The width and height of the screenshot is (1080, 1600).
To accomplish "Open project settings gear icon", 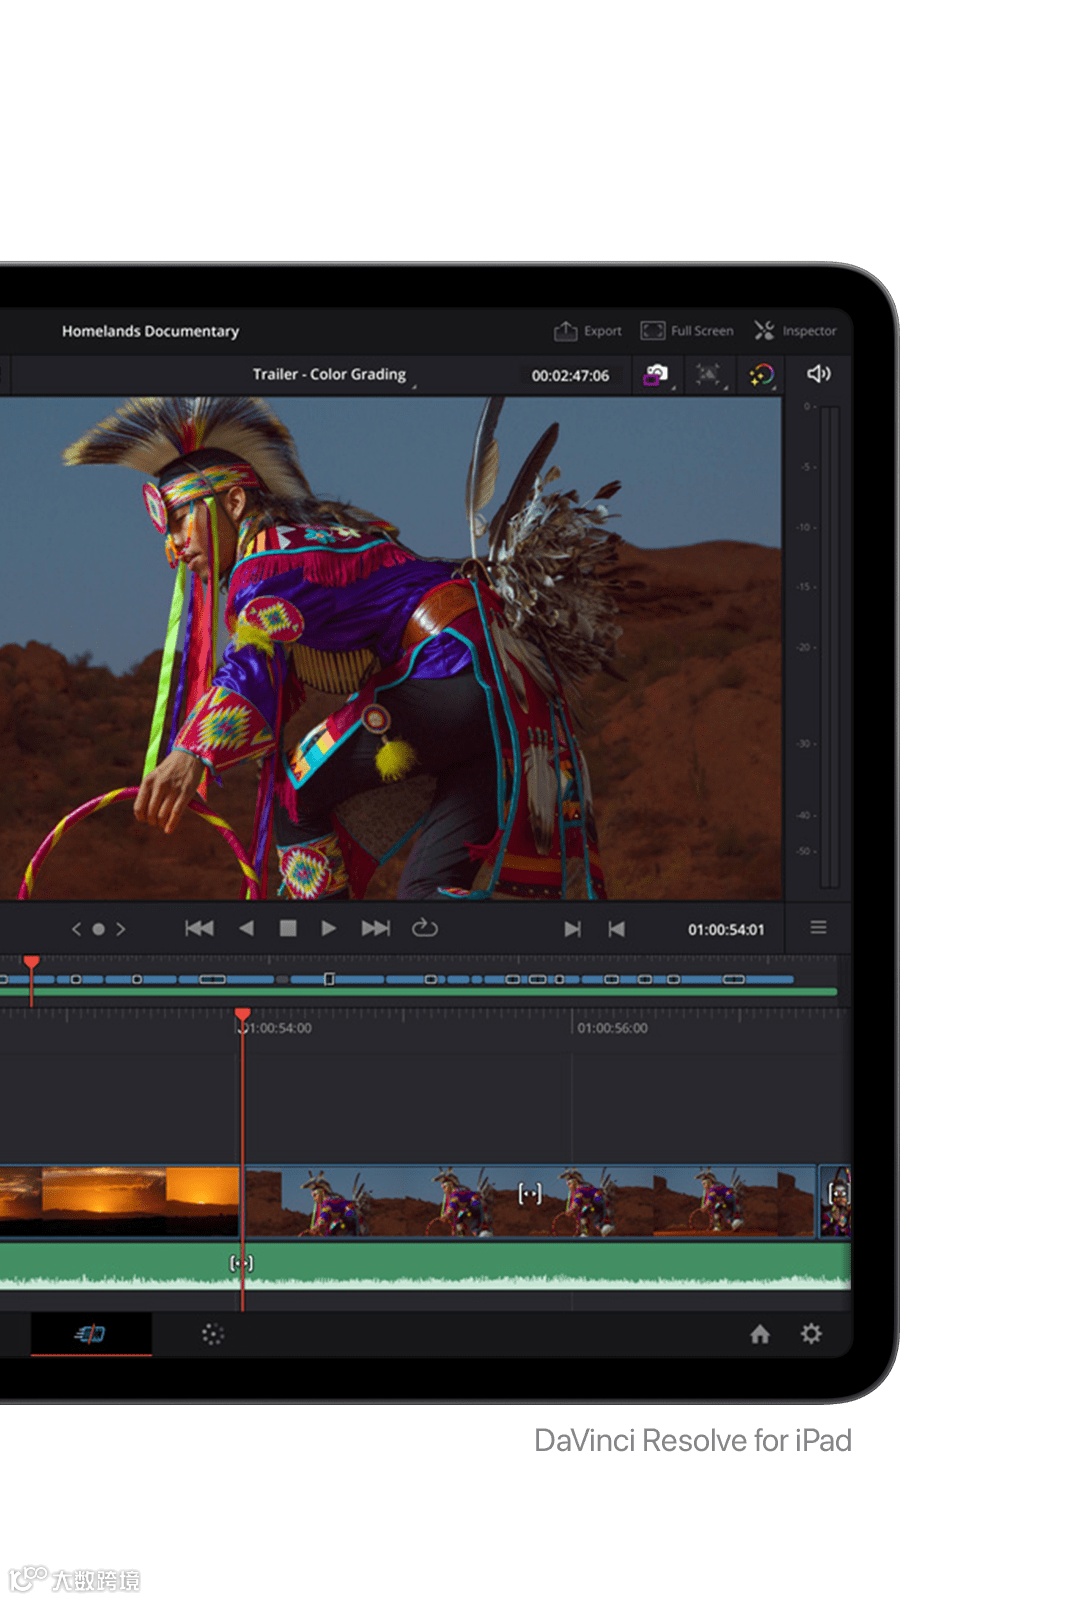I will coord(811,1334).
